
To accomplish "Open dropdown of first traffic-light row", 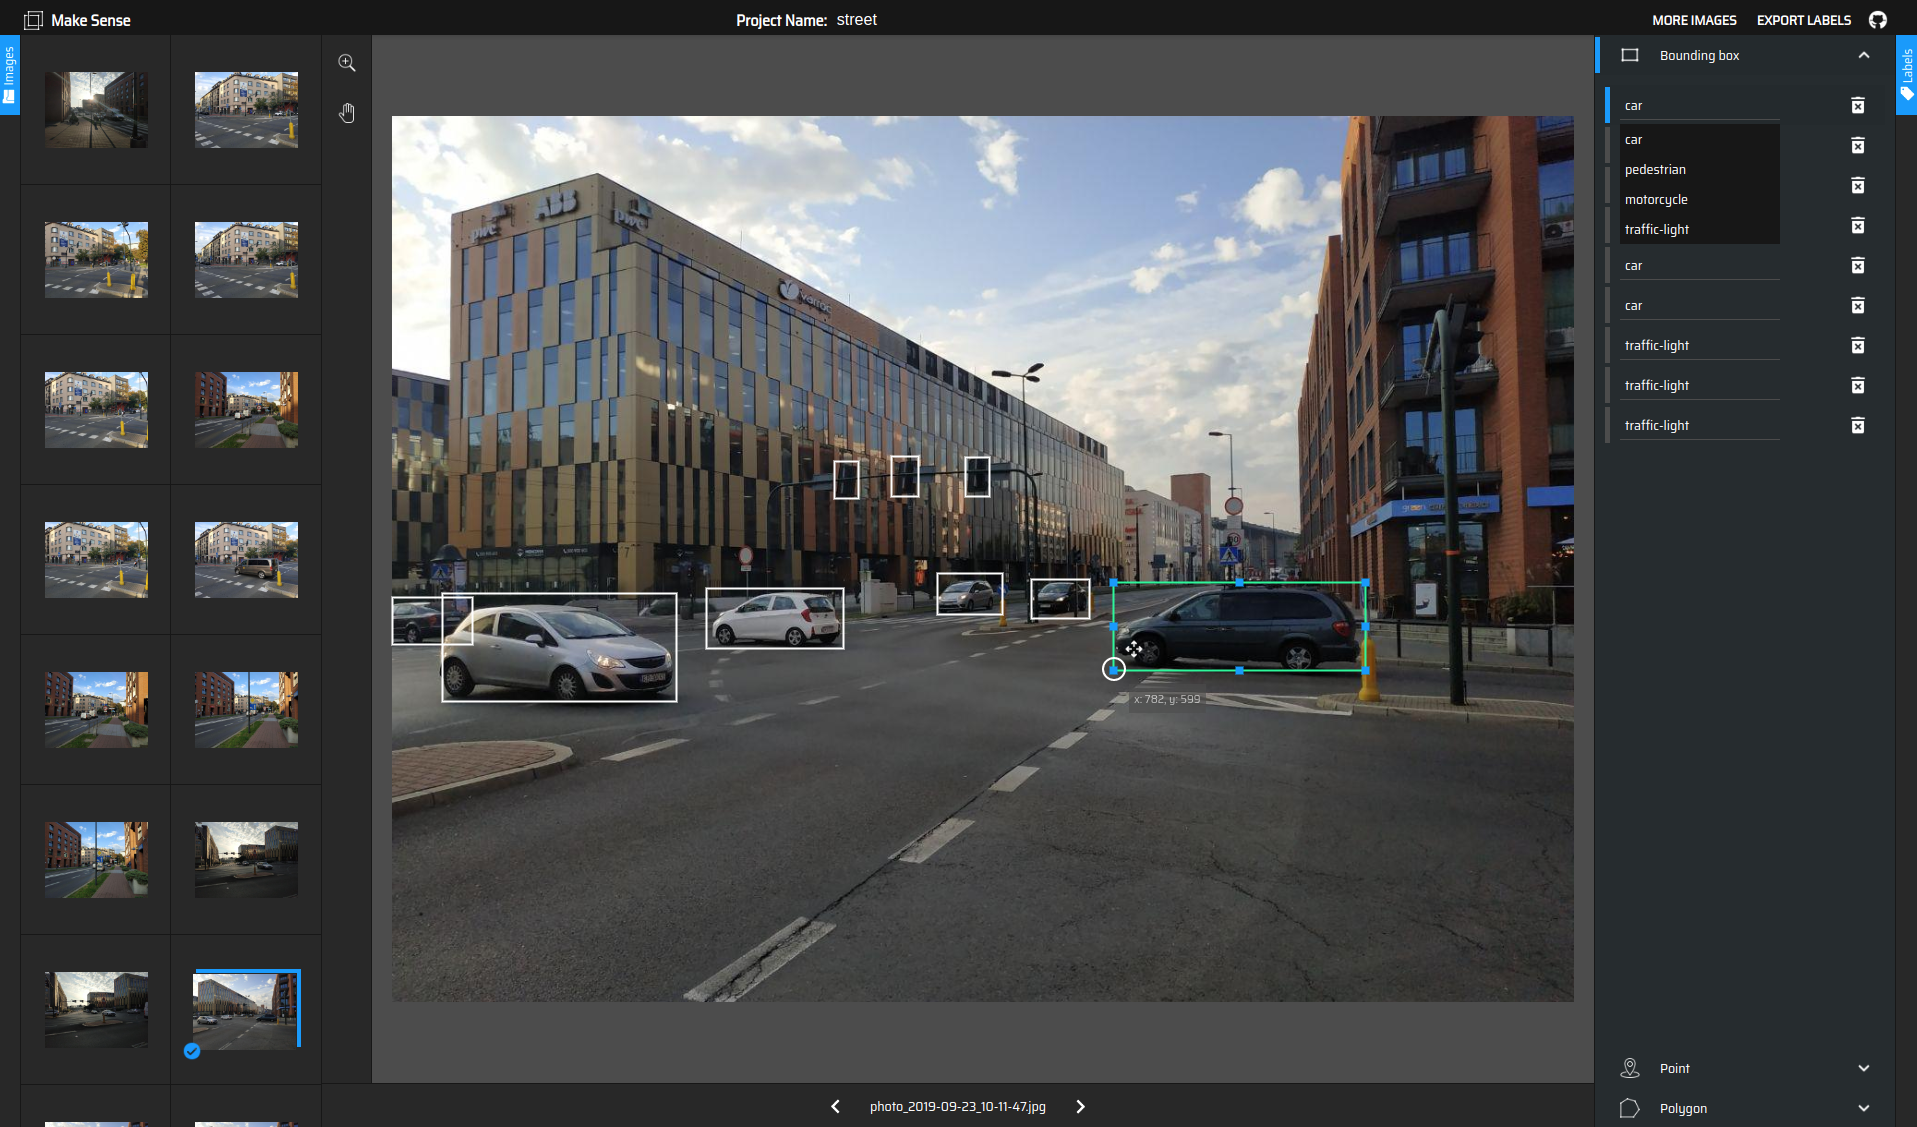I will [x=1699, y=346].
